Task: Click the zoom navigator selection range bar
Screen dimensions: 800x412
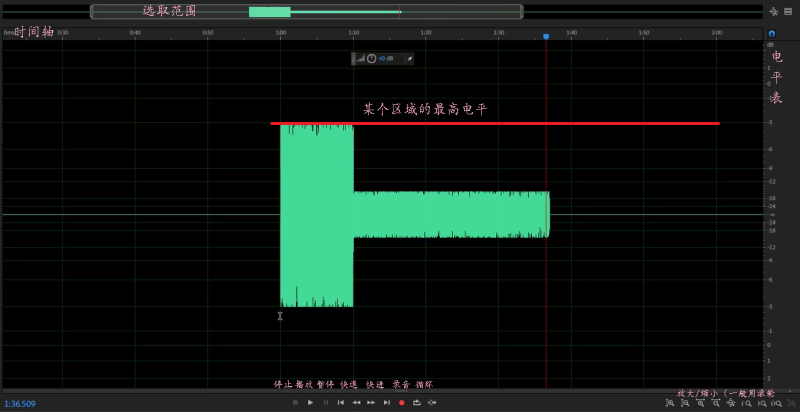Action: point(306,12)
